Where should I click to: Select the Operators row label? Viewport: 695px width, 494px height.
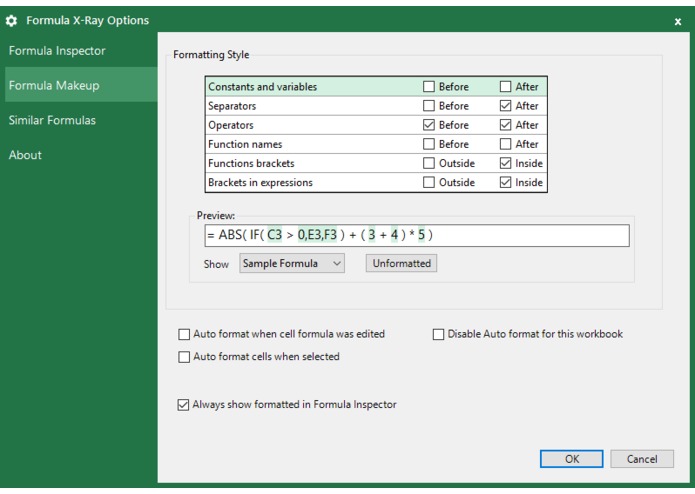point(230,125)
